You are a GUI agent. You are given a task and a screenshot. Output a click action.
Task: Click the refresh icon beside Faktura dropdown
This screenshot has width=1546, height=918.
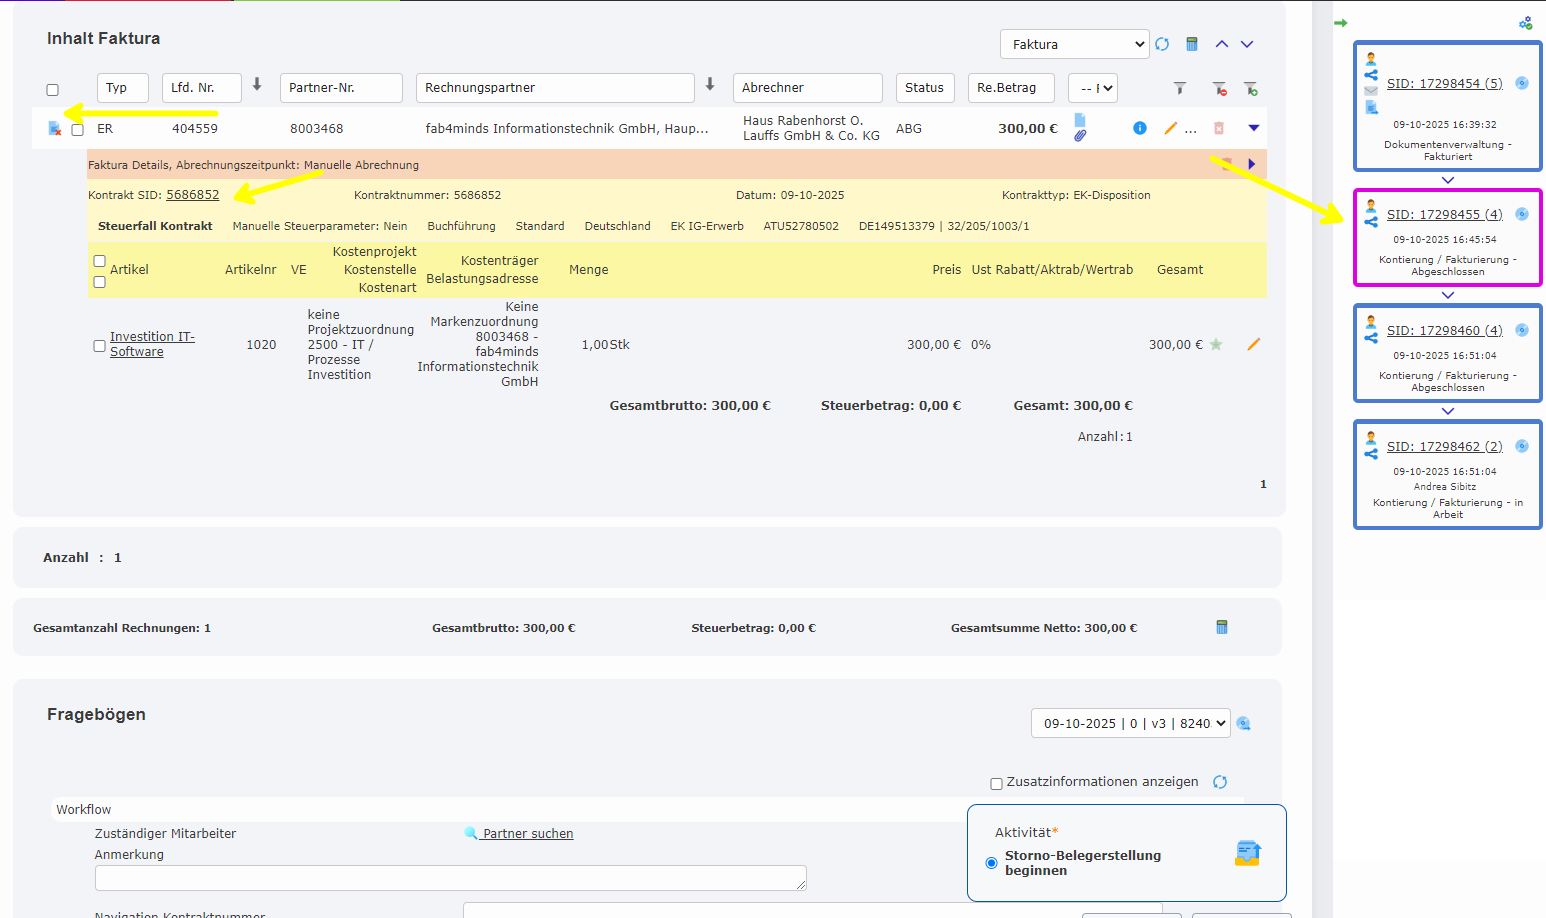coord(1162,44)
